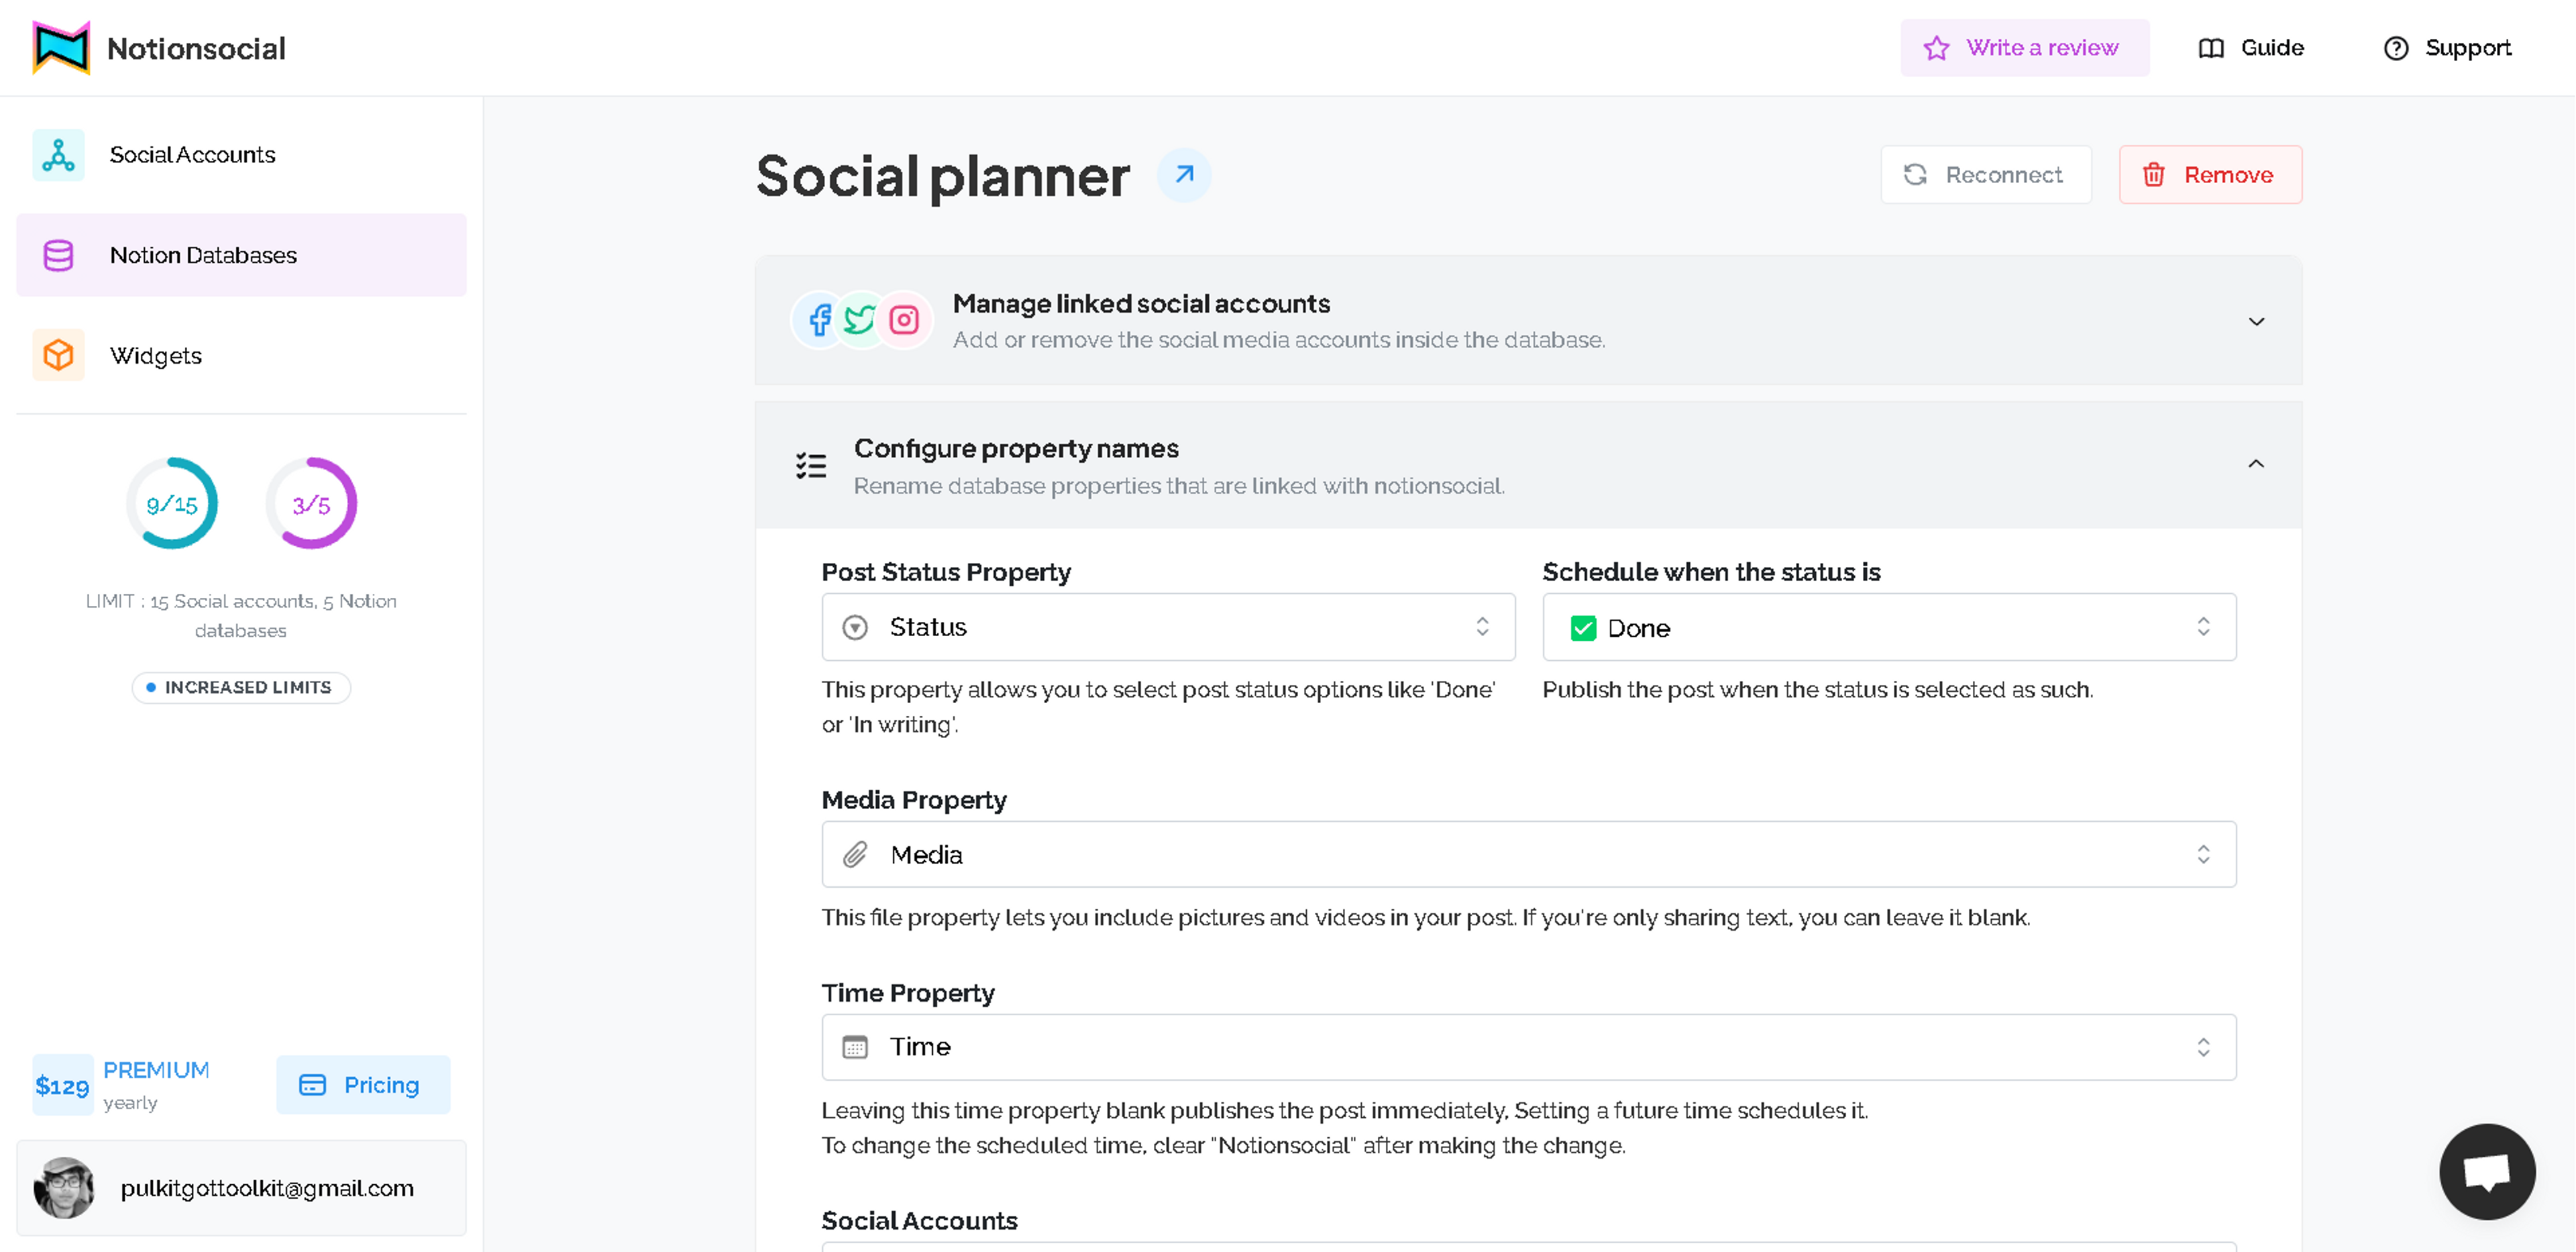Click the green Done checkbox icon
2576x1252 pixels.
[1583, 628]
